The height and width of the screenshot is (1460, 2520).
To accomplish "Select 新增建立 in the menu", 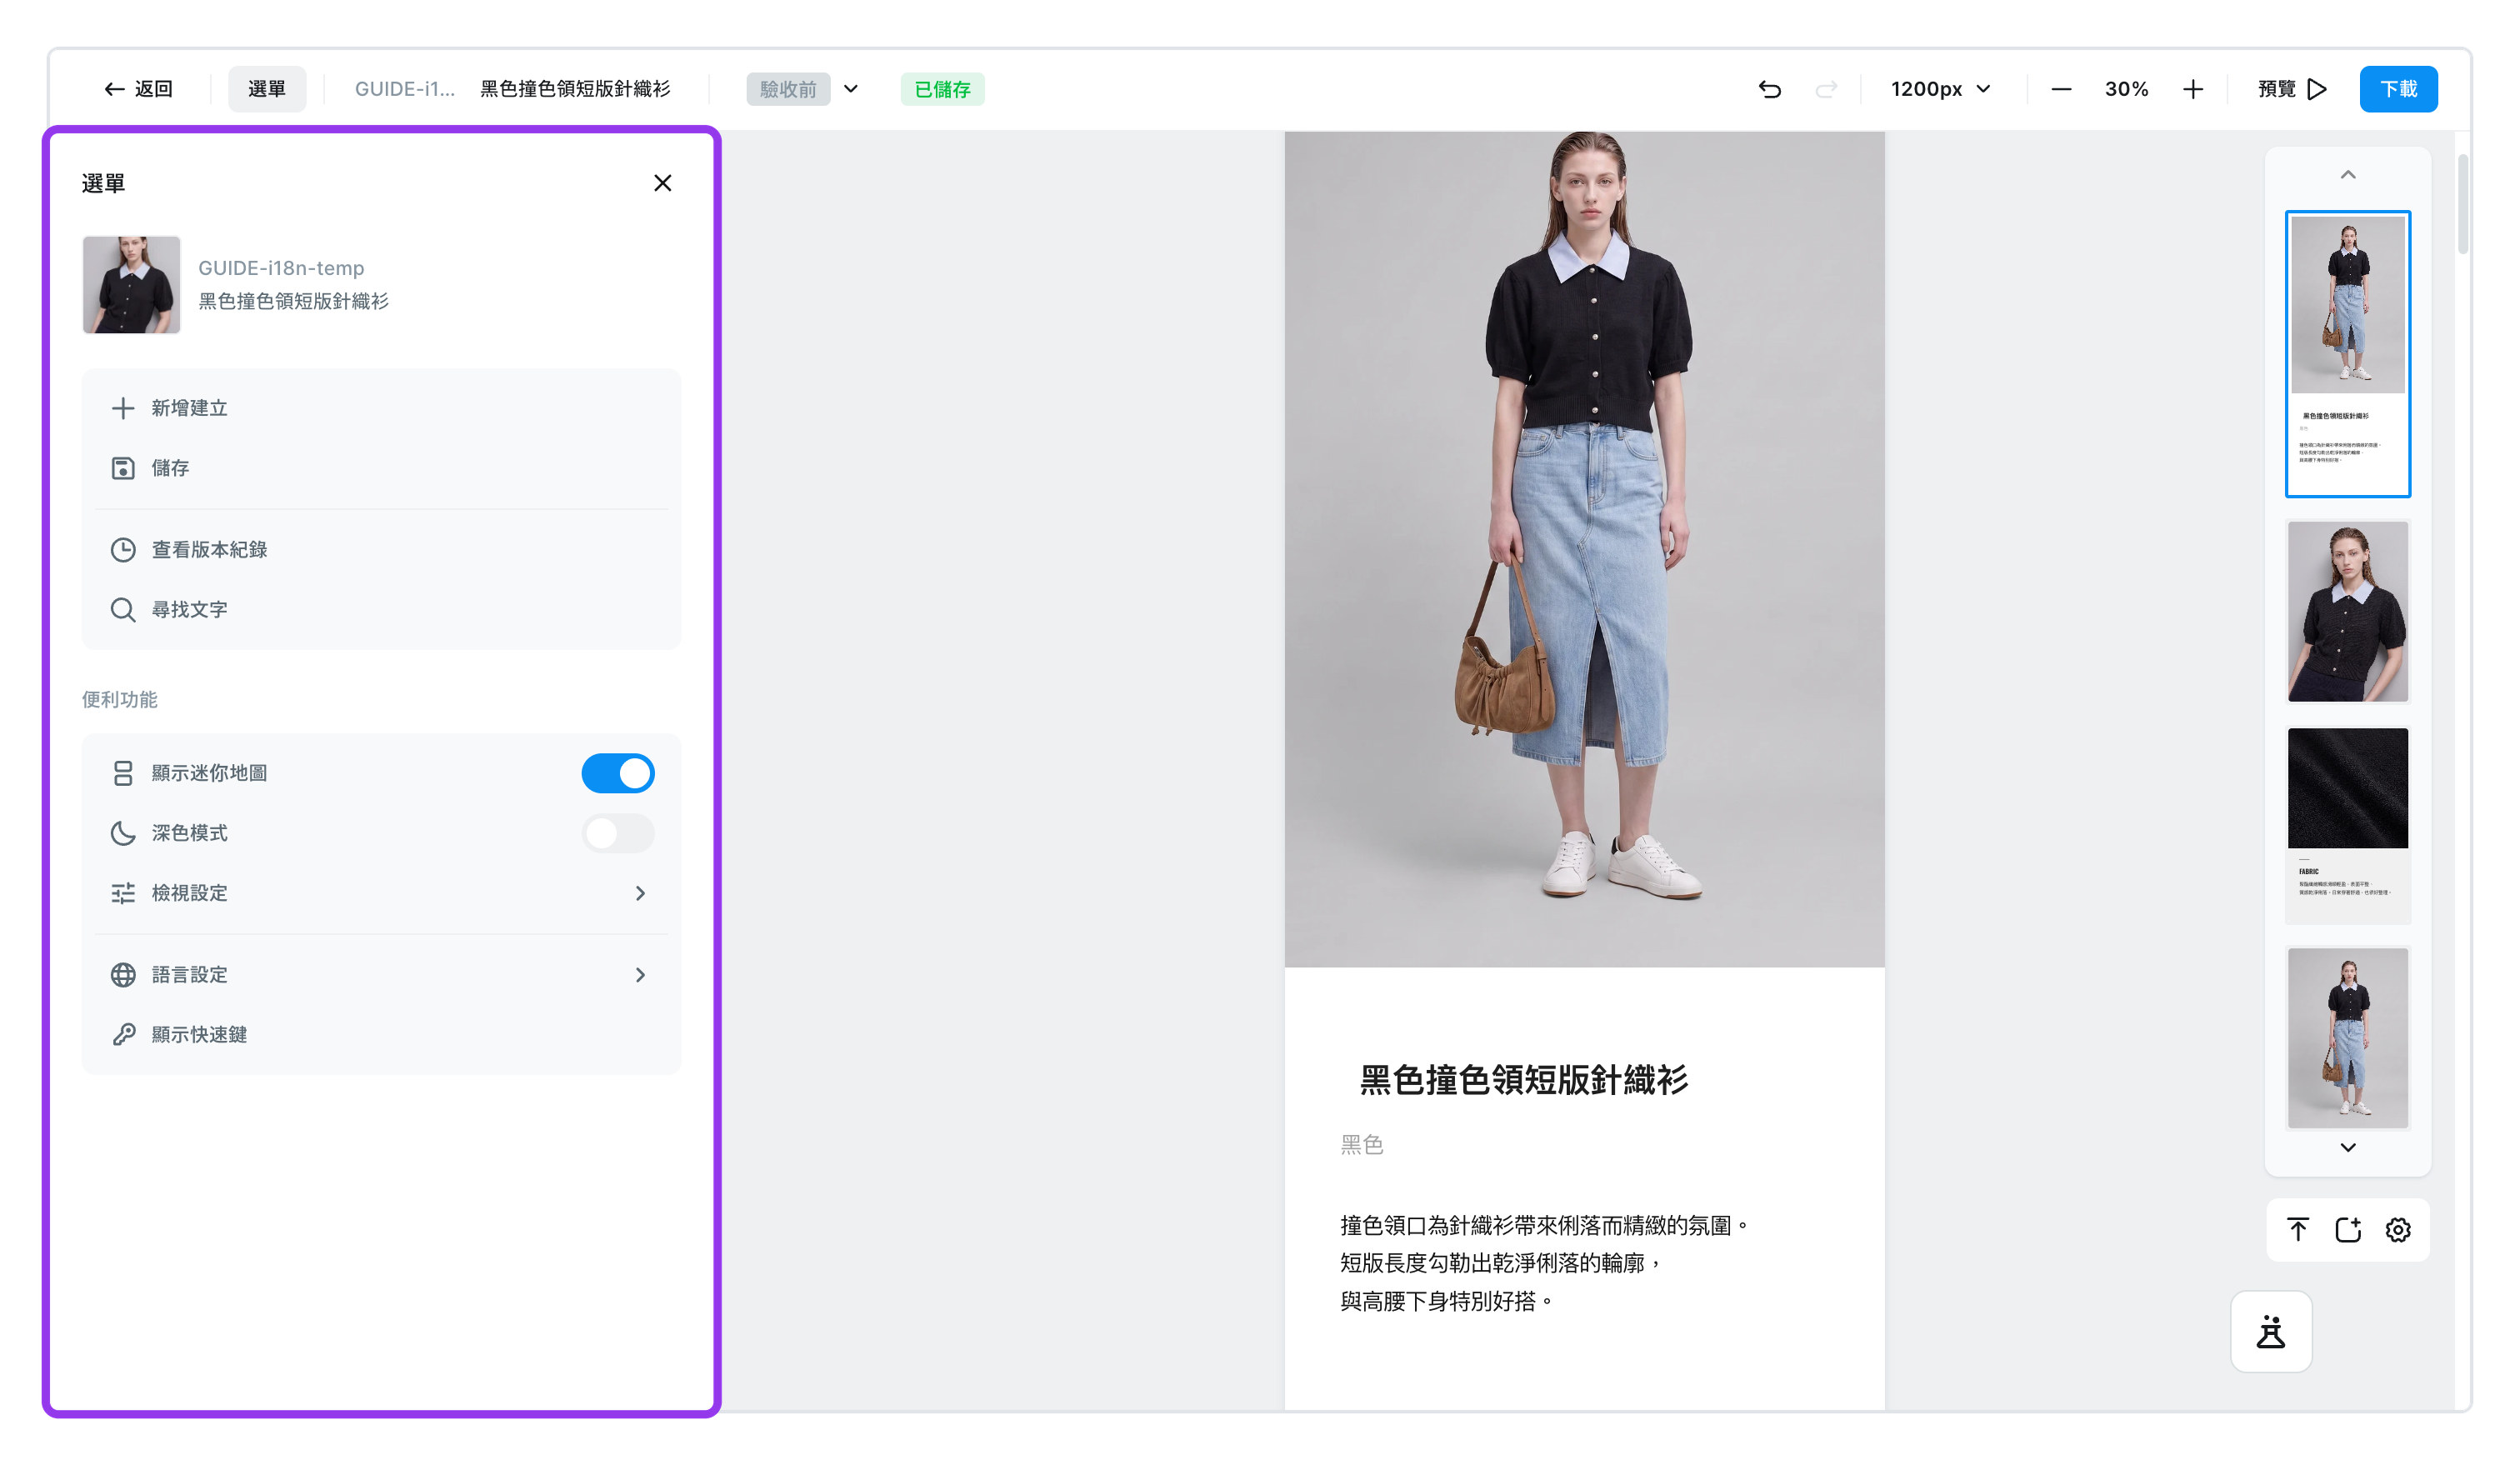I will tap(380, 408).
